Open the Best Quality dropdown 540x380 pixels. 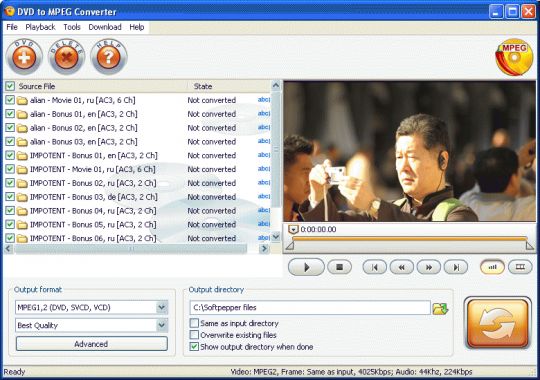162,325
